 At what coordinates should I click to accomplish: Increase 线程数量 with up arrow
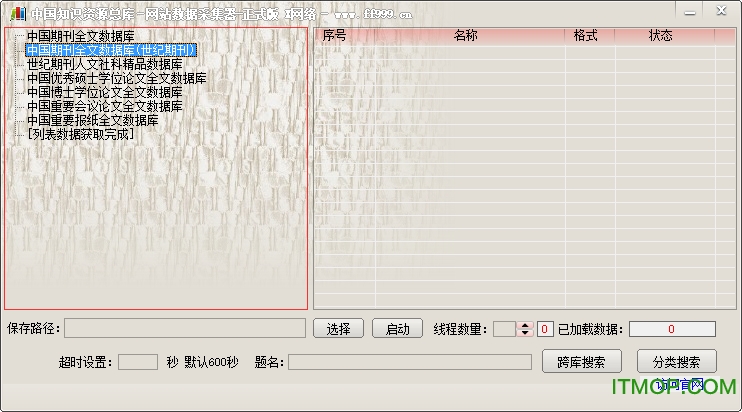pos(525,325)
